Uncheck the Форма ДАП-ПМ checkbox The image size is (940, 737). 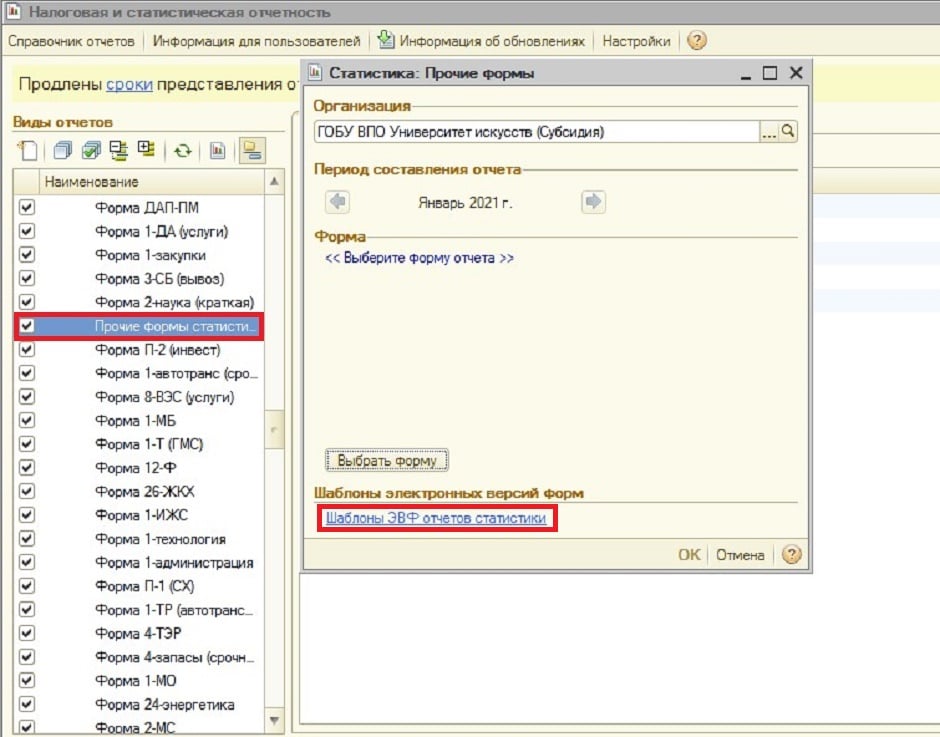click(27, 207)
